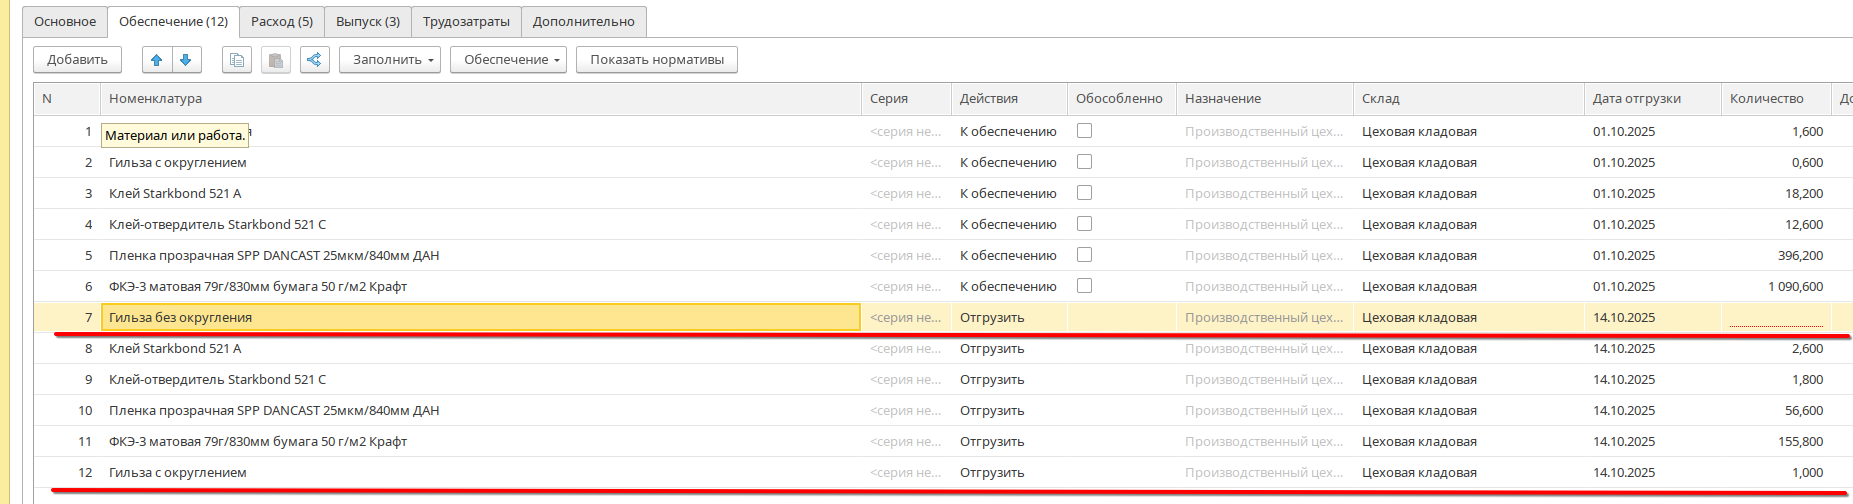The image size is (1853, 504).
Task: Select the Основное tab
Action: (65, 22)
